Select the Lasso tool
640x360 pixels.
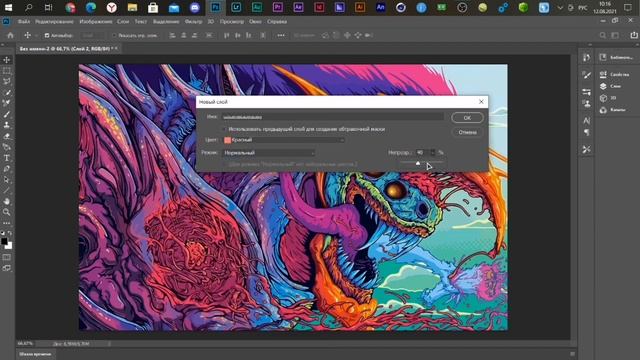coord(7,81)
